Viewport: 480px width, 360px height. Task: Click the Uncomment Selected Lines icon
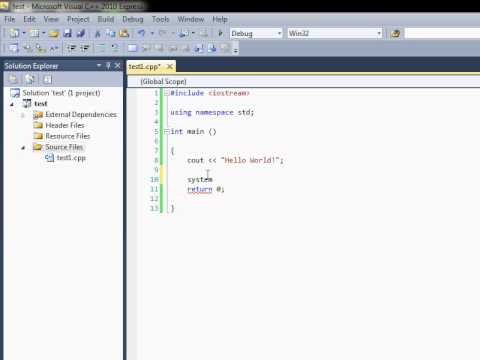(115, 48)
